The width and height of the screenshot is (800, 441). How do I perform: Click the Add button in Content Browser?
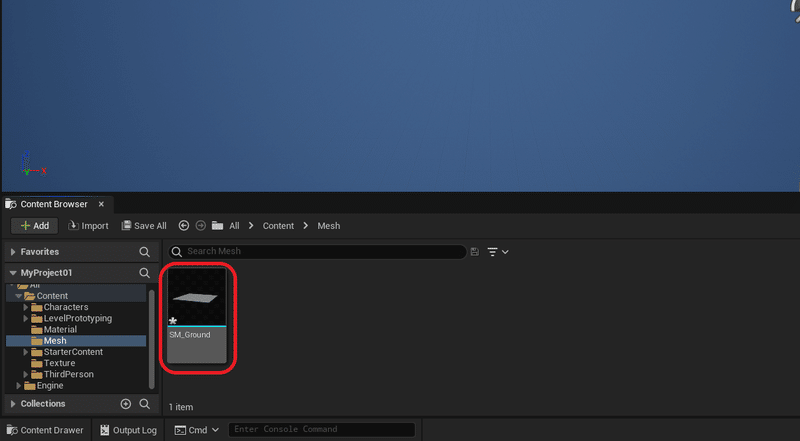(x=35, y=226)
